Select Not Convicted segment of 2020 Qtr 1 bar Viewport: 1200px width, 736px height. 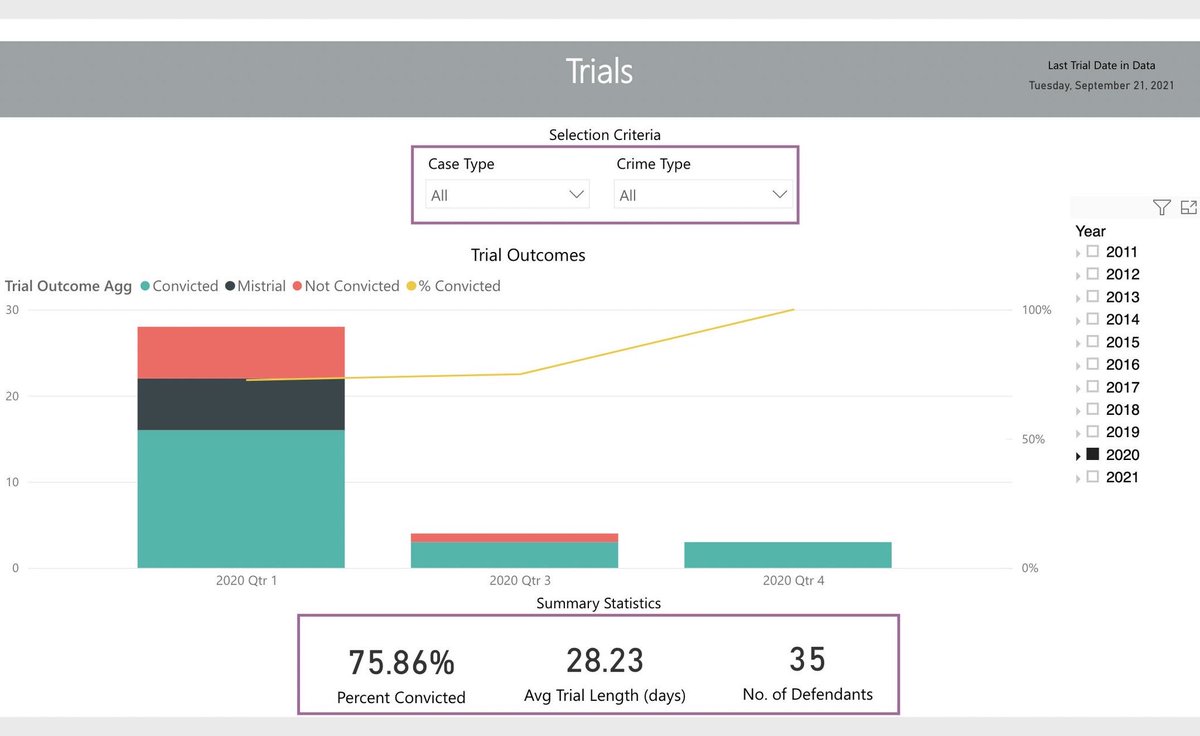[x=241, y=352]
